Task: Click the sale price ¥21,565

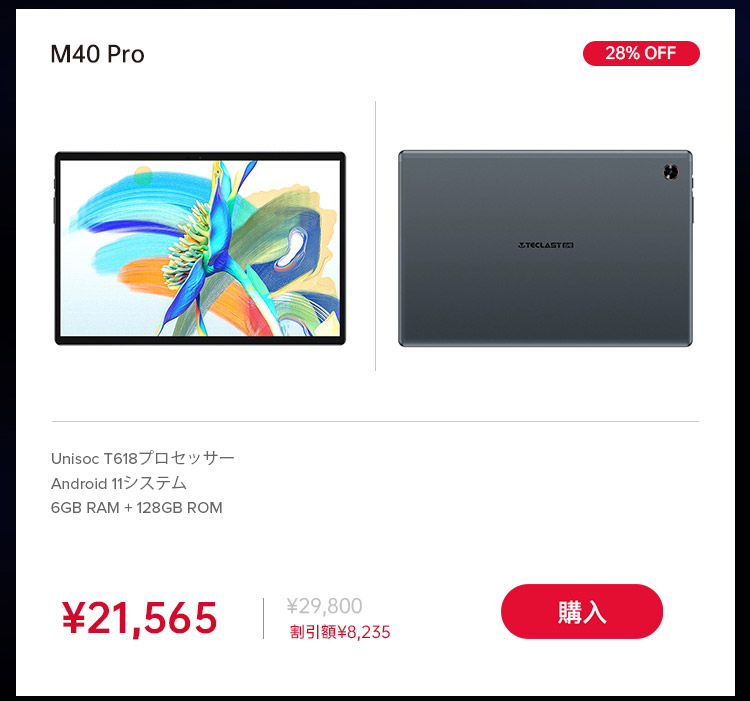Action: coord(140,618)
